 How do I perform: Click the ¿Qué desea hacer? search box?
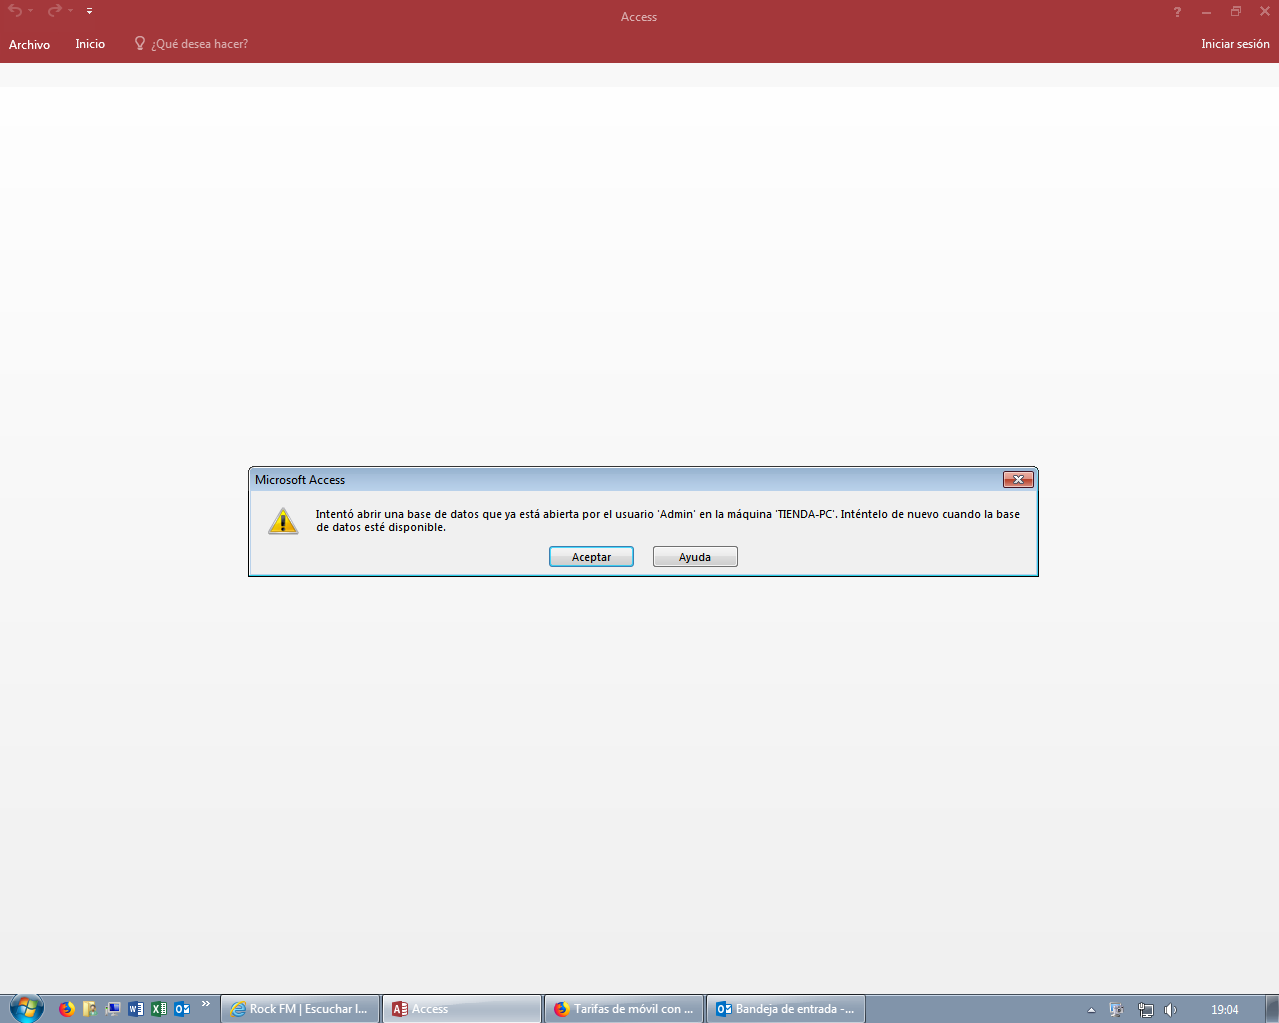click(199, 44)
